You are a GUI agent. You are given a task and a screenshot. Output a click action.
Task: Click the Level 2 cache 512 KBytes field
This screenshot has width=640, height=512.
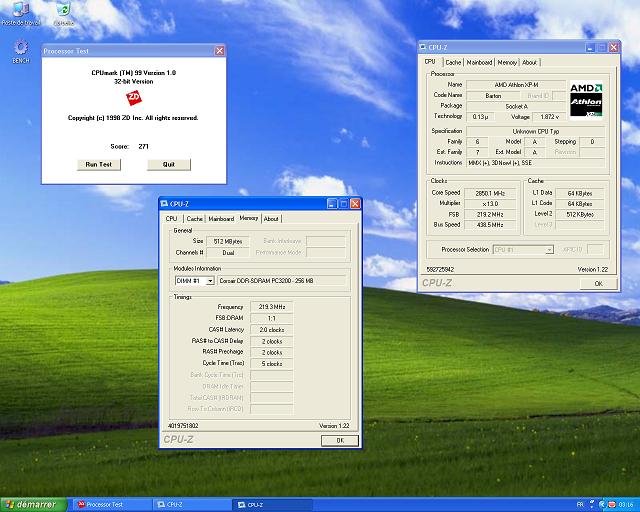(x=580, y=214)
